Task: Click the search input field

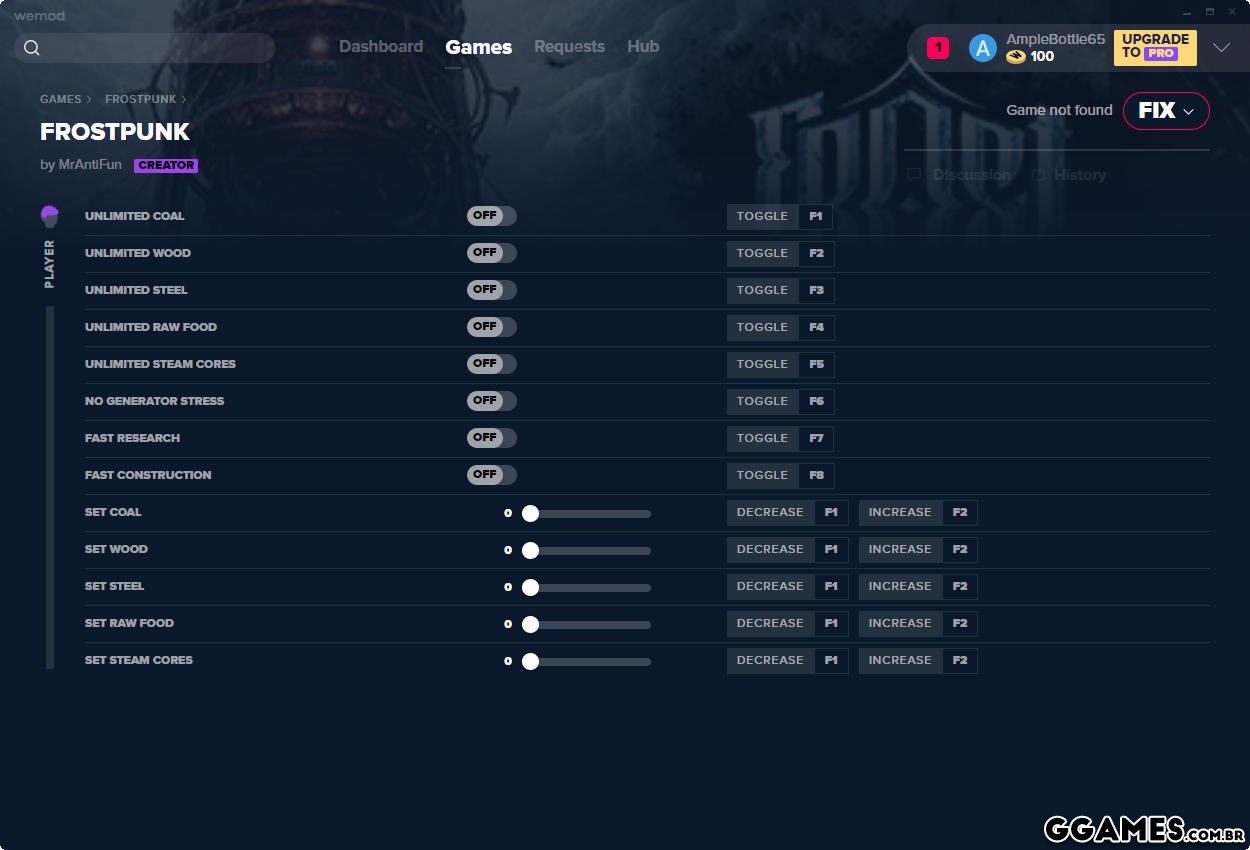Action: tap(155, 48)
